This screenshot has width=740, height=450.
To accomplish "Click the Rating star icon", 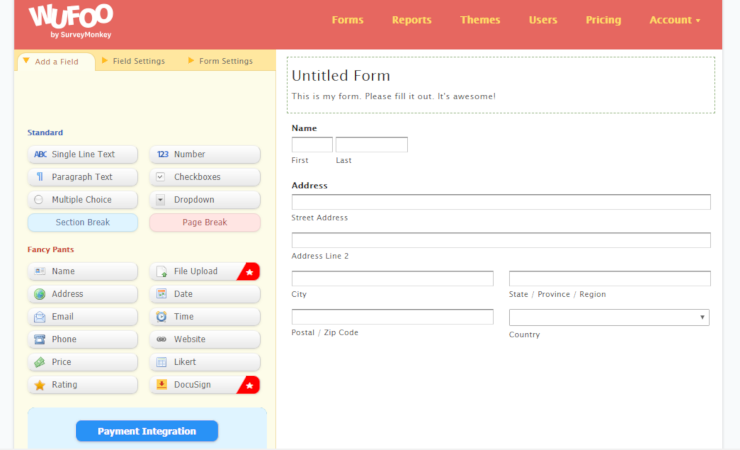I will click(40, 385).
